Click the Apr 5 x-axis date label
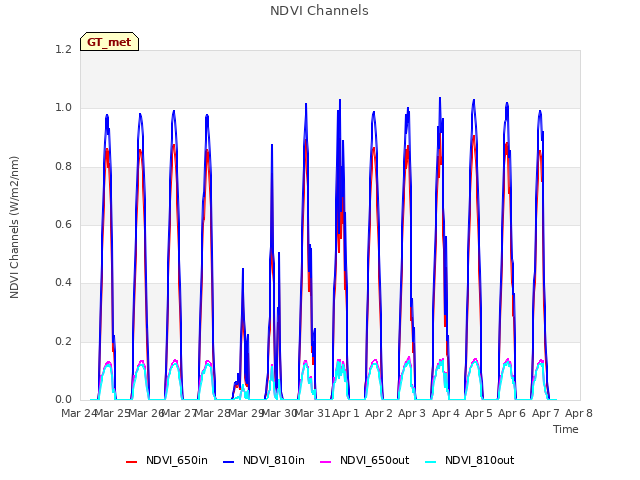The width and height of the screenshot is (640, 480). [479, 413]
